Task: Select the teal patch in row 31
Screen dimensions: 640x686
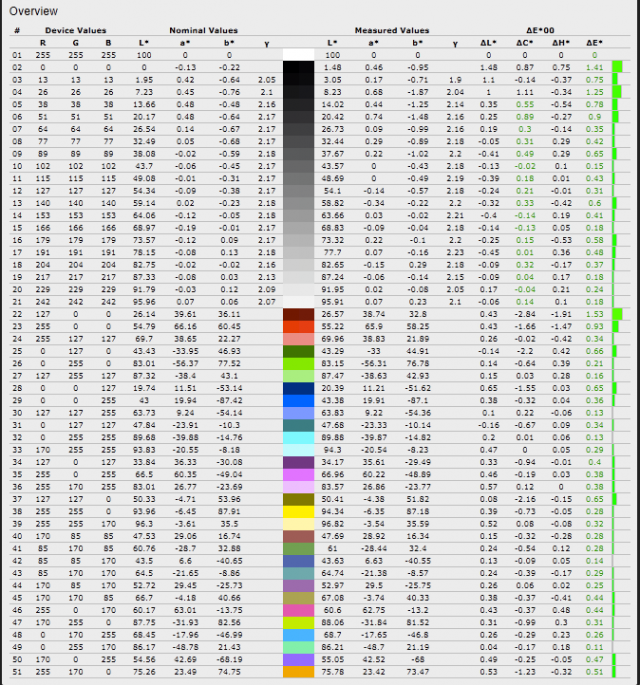Action: pyautogui.click(x=298, y=425)
